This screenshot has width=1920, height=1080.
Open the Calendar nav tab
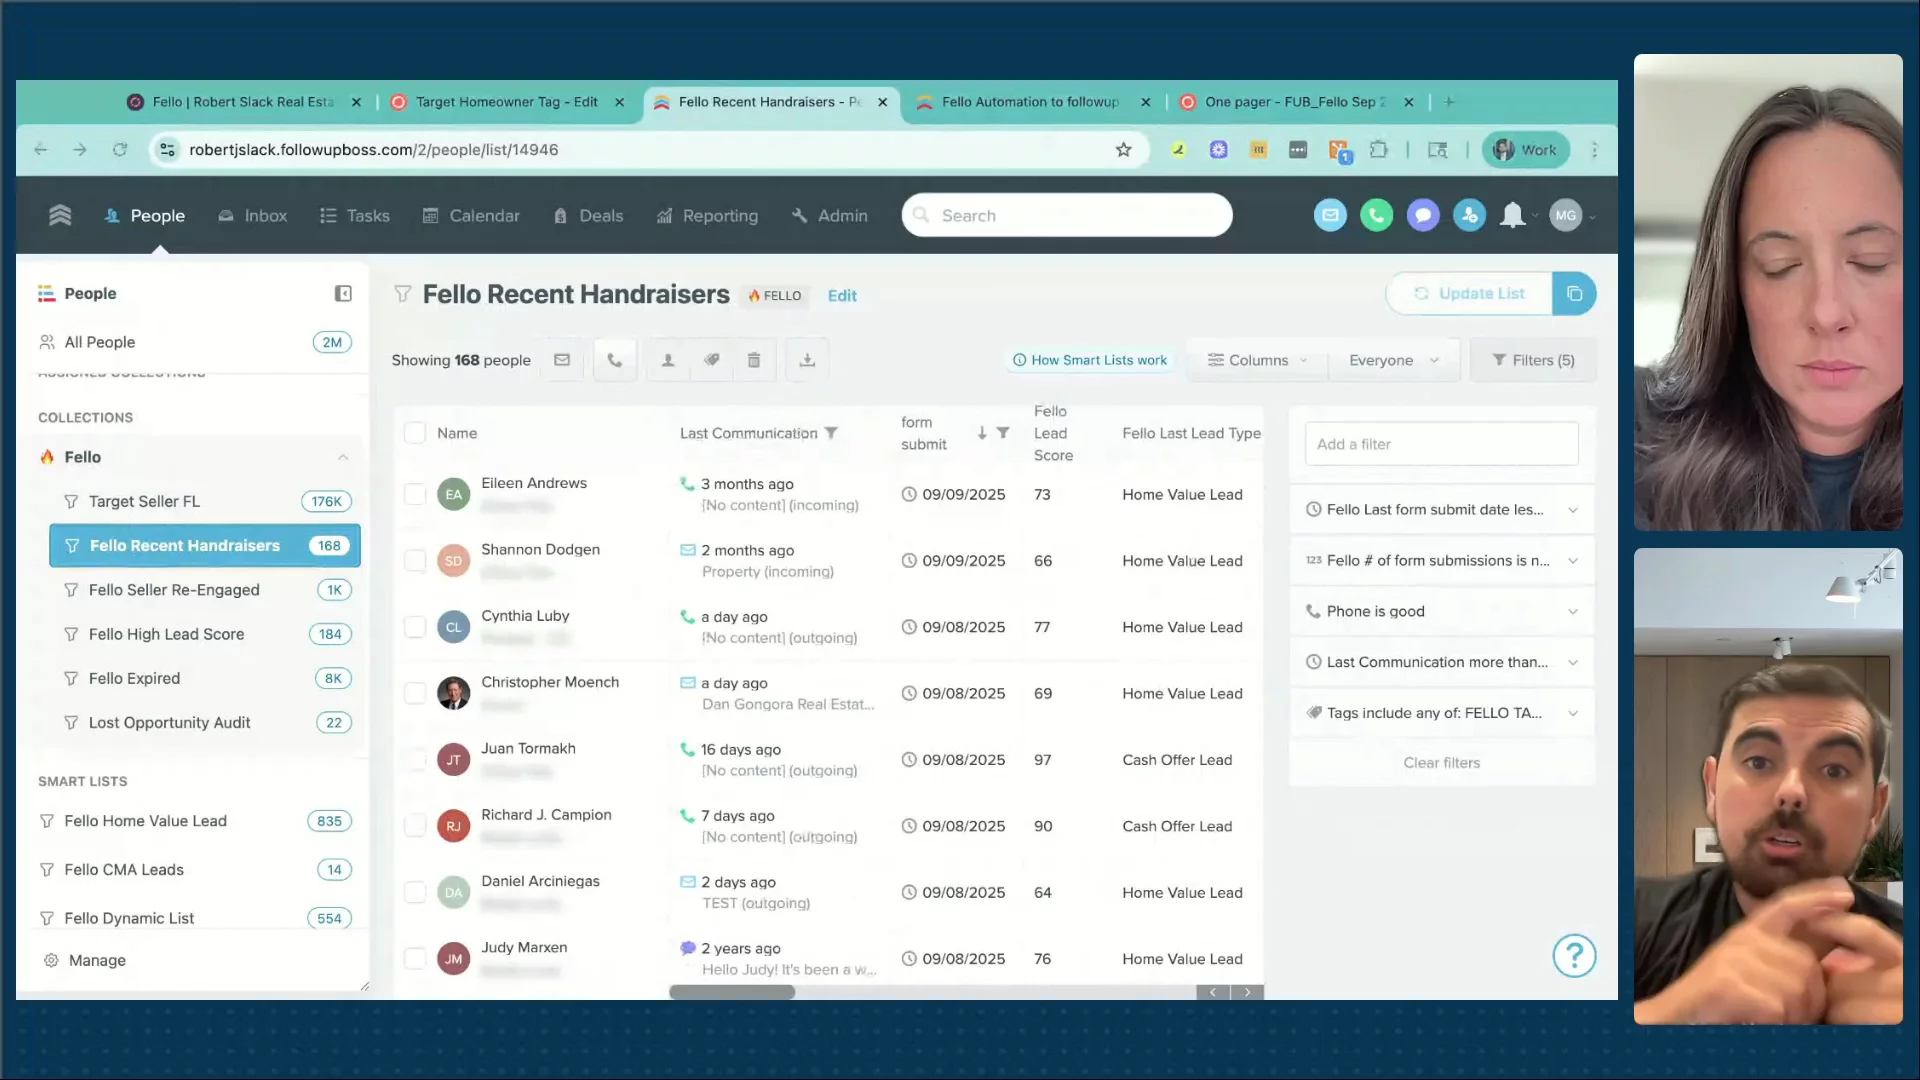[470, 215]
